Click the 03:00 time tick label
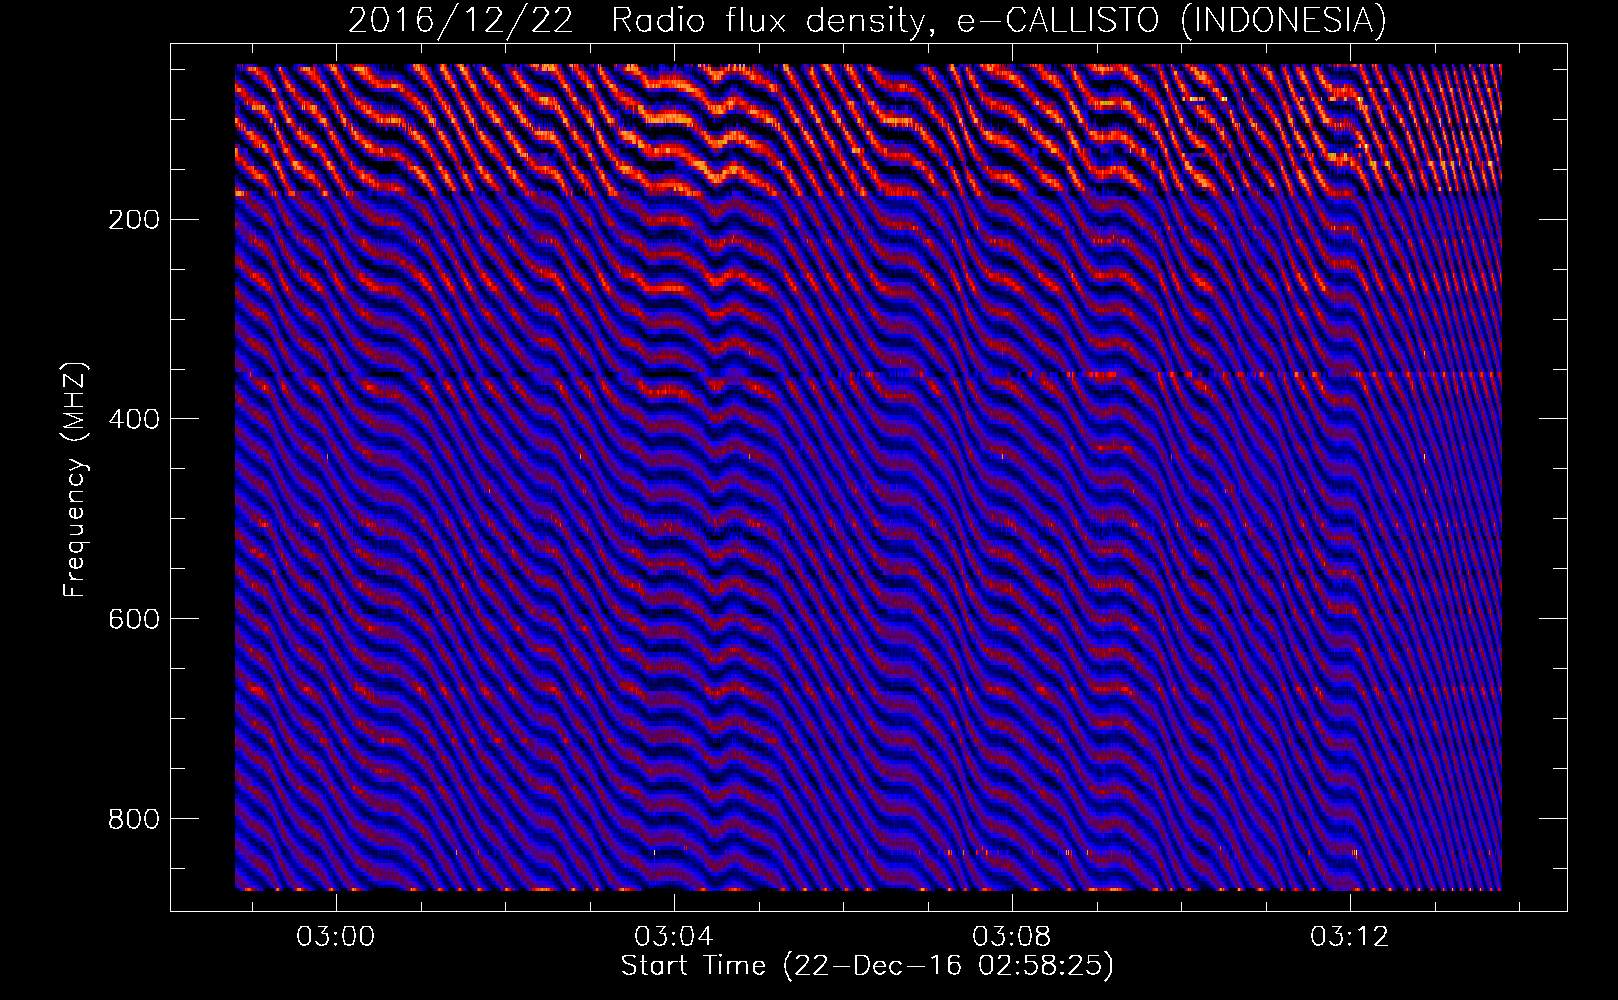Screen dimensions: 1618x1000 click(x=336, y=937)
